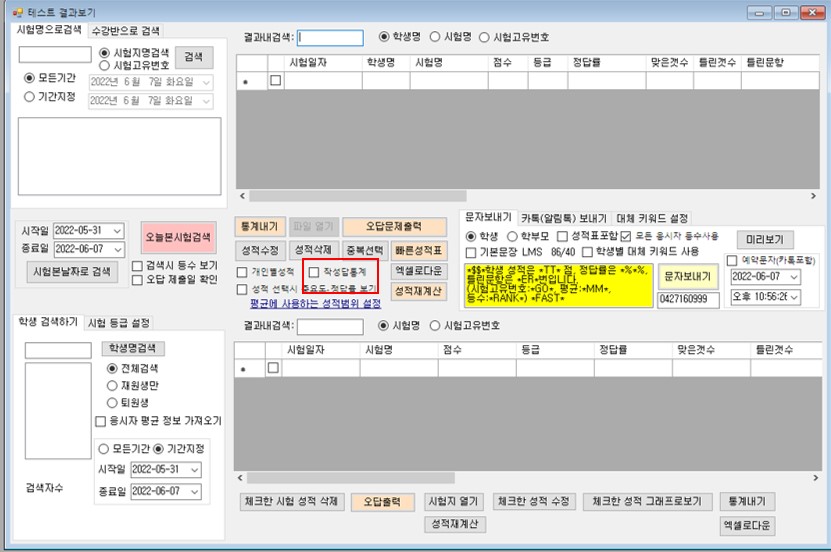Click the 미리보기 button
Screen dimensions: 831x552
764,239
